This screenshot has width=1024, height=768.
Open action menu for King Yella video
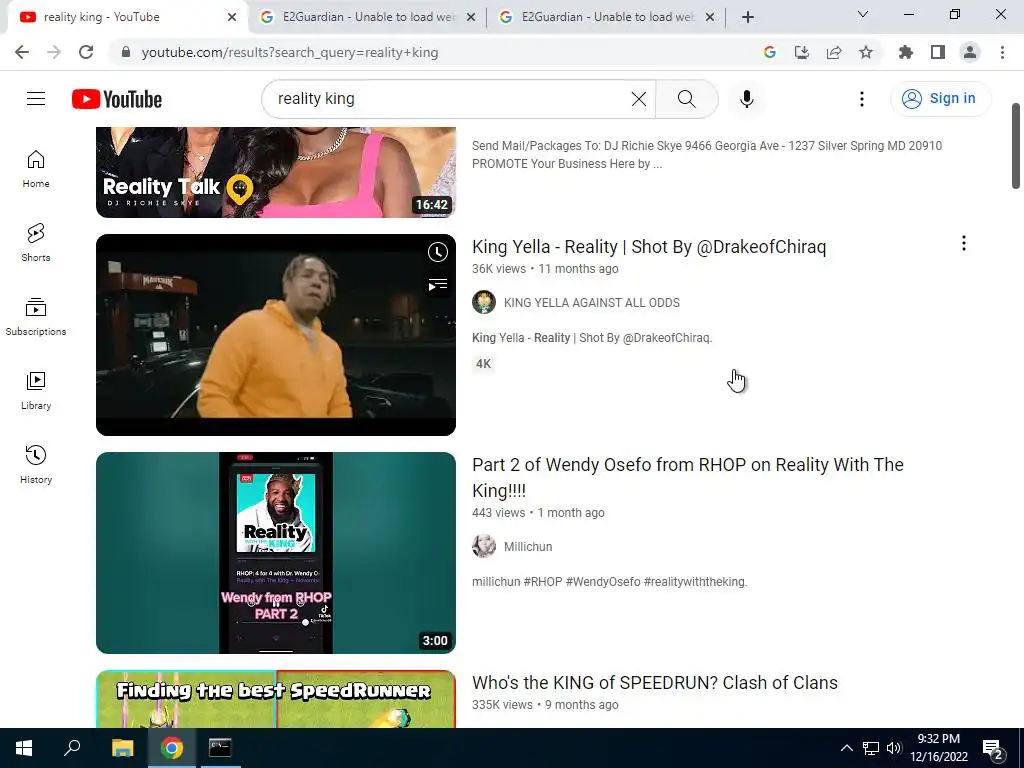[x=964, y=244]
